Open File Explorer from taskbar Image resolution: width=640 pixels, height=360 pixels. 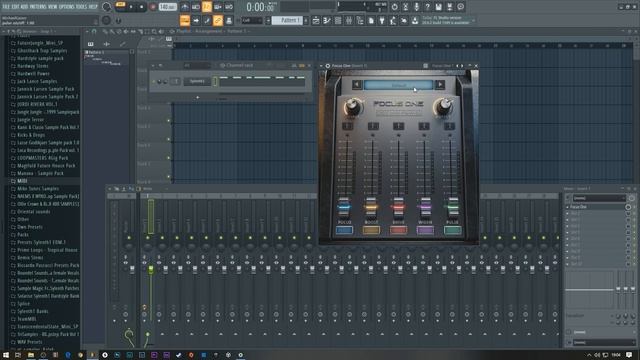31,355
